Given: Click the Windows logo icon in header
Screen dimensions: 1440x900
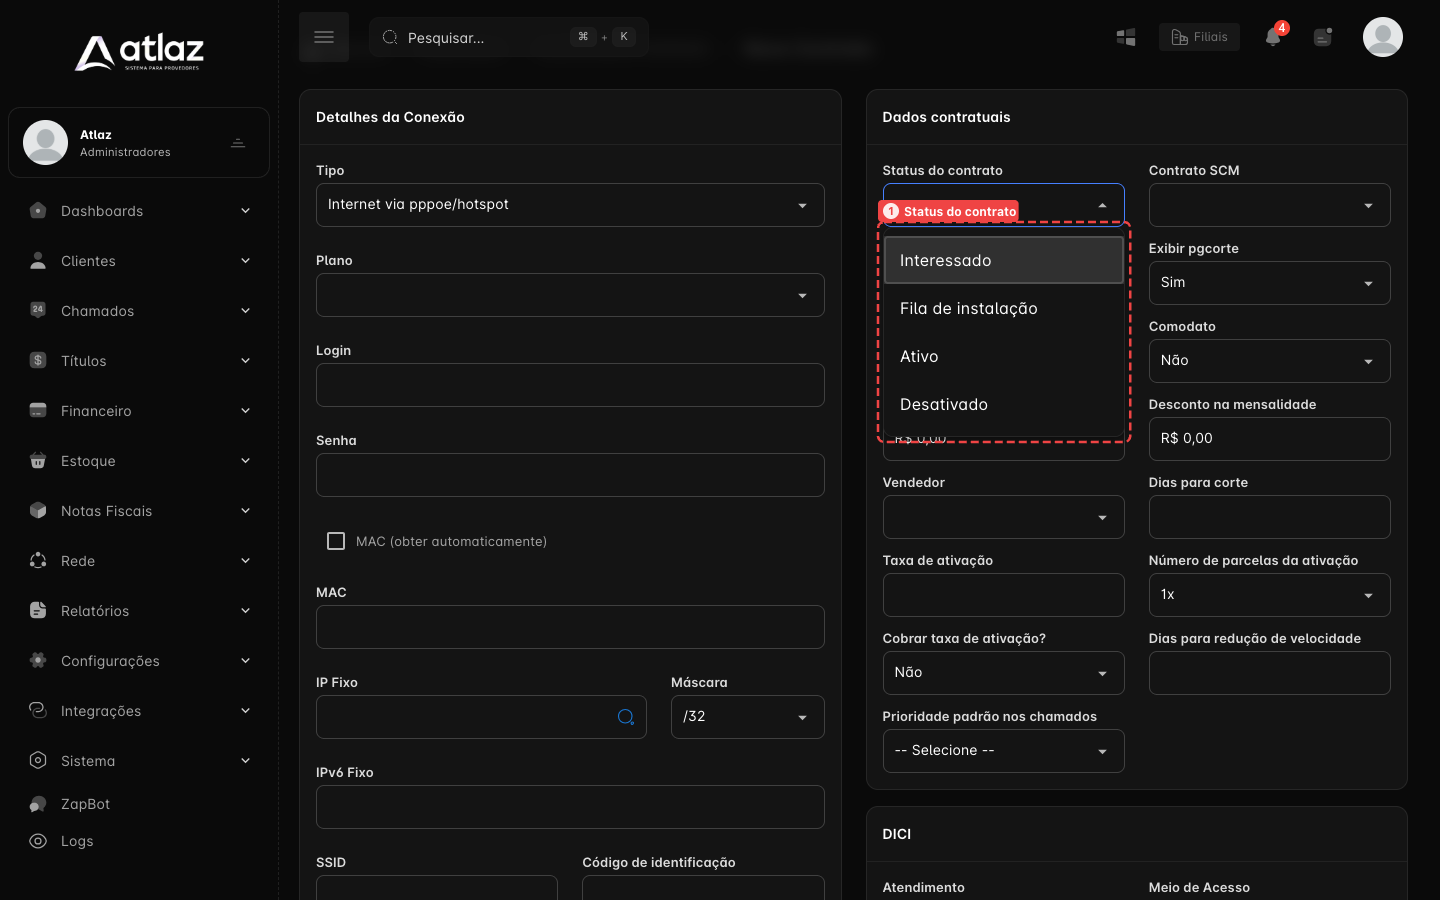Looking at the screenshot, I should (x=1126, y=37).
